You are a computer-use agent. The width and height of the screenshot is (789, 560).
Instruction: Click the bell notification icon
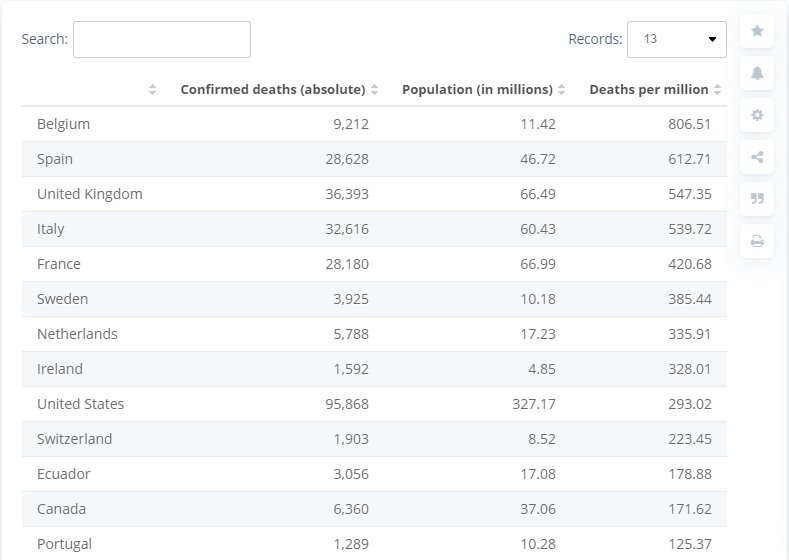tap(757, 73)
